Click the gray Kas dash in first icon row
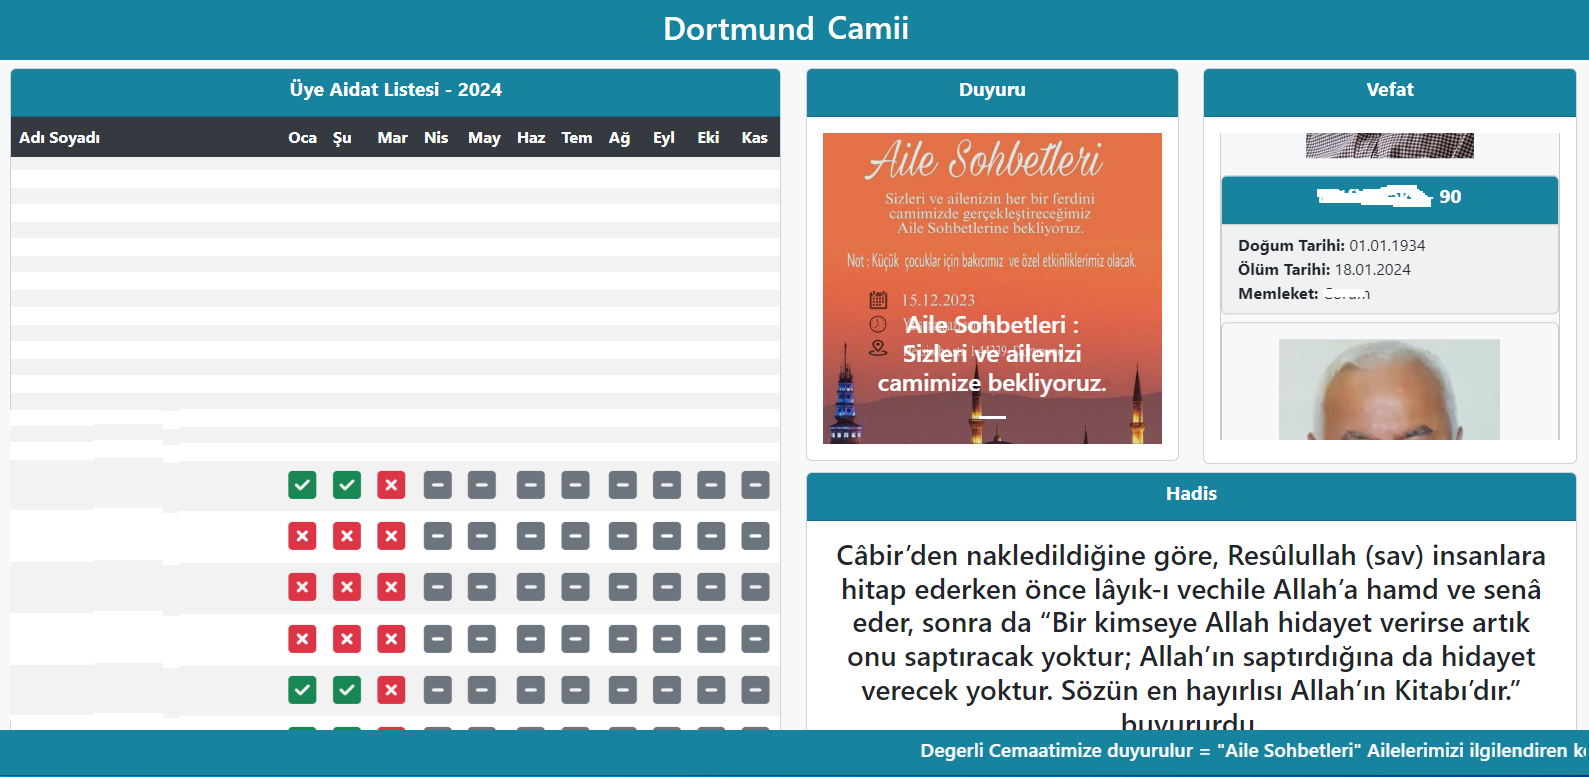 click(x=755, y=485)
